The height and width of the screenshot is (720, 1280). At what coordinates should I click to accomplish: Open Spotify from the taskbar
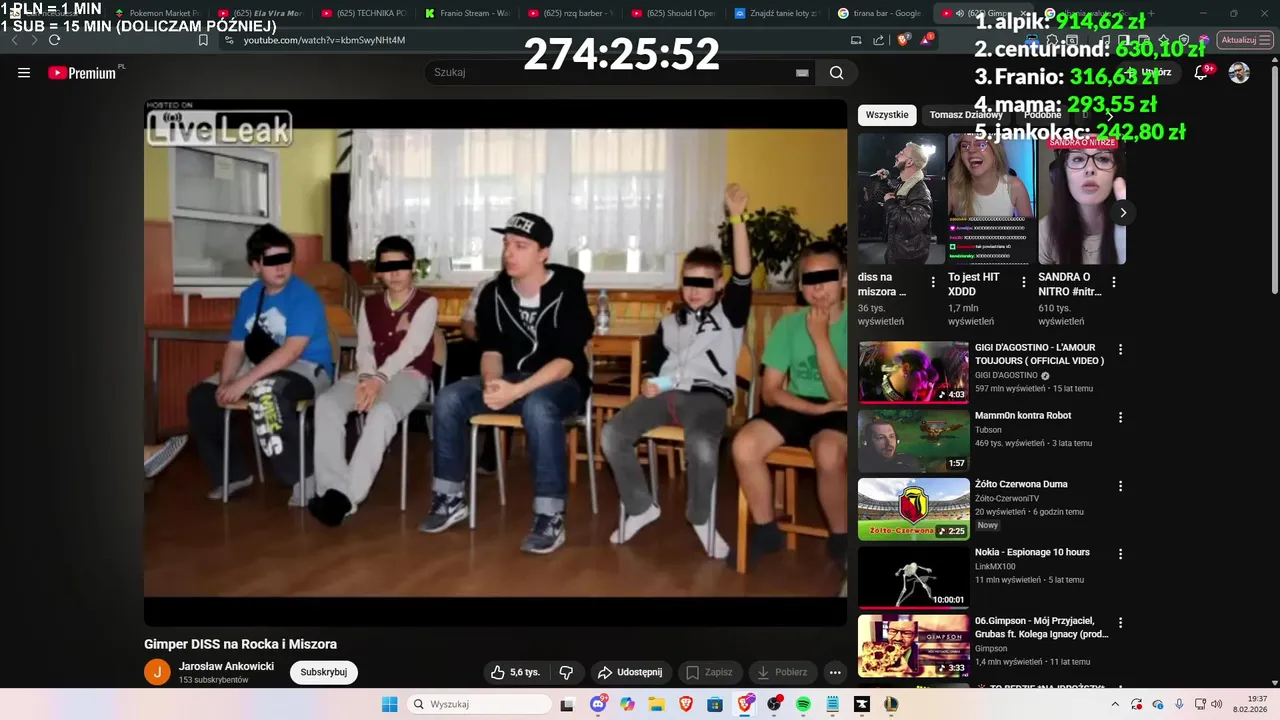[x=803, y=704]
